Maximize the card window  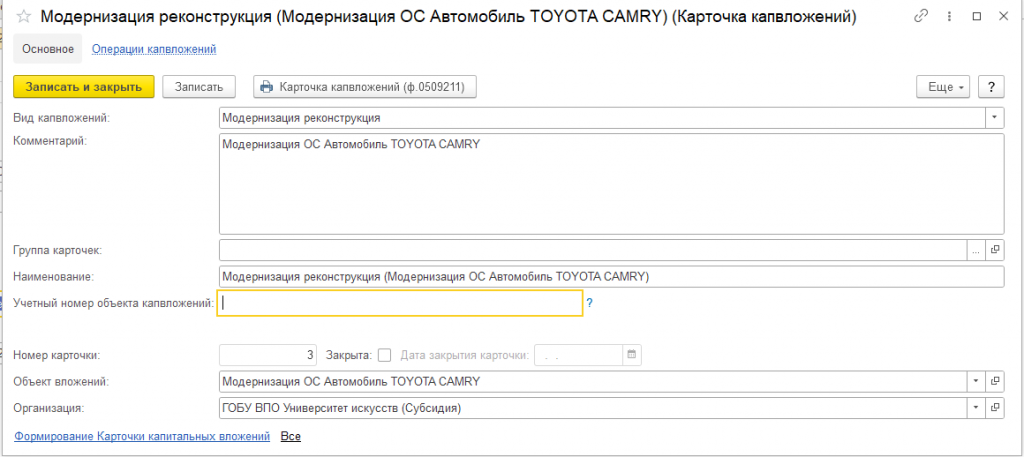pyautogui.click(x=977, y=17)
